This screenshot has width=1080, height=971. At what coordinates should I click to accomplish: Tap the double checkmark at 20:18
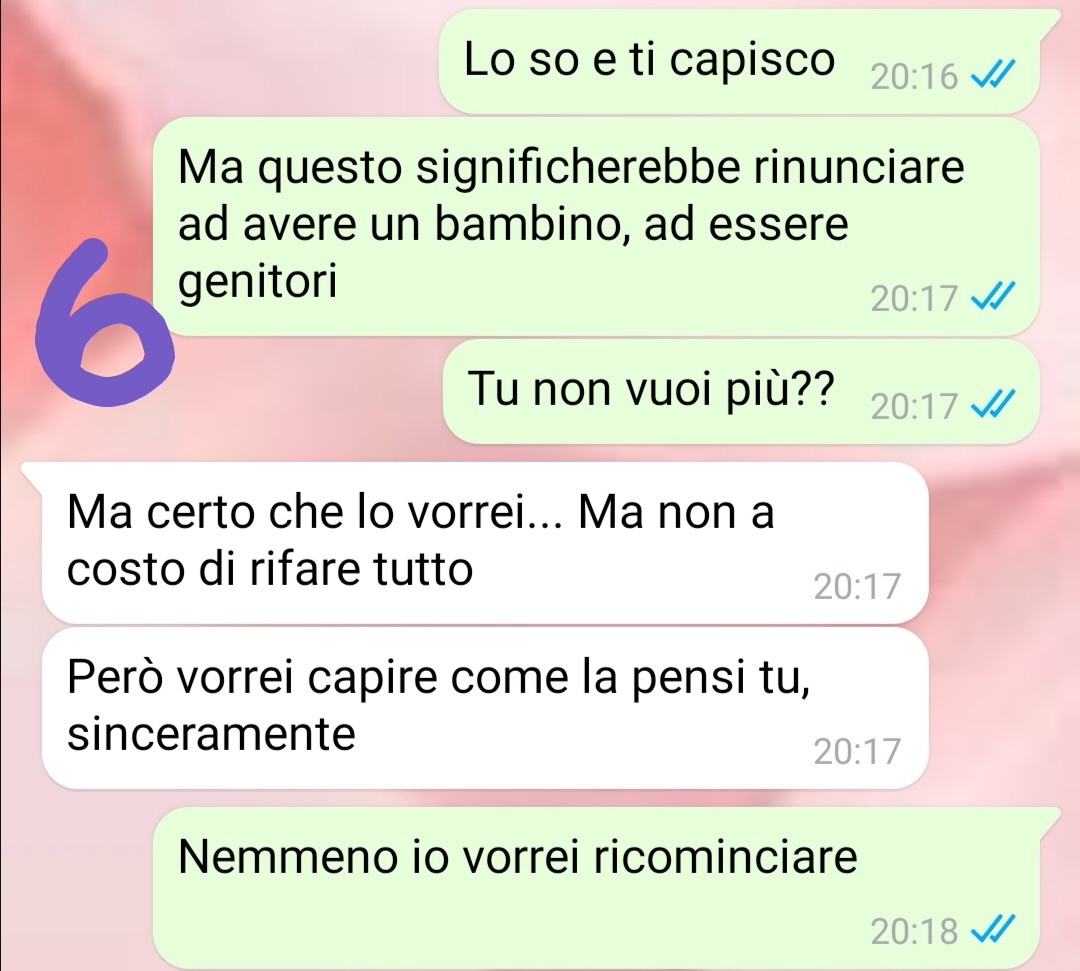coord(993,930)
